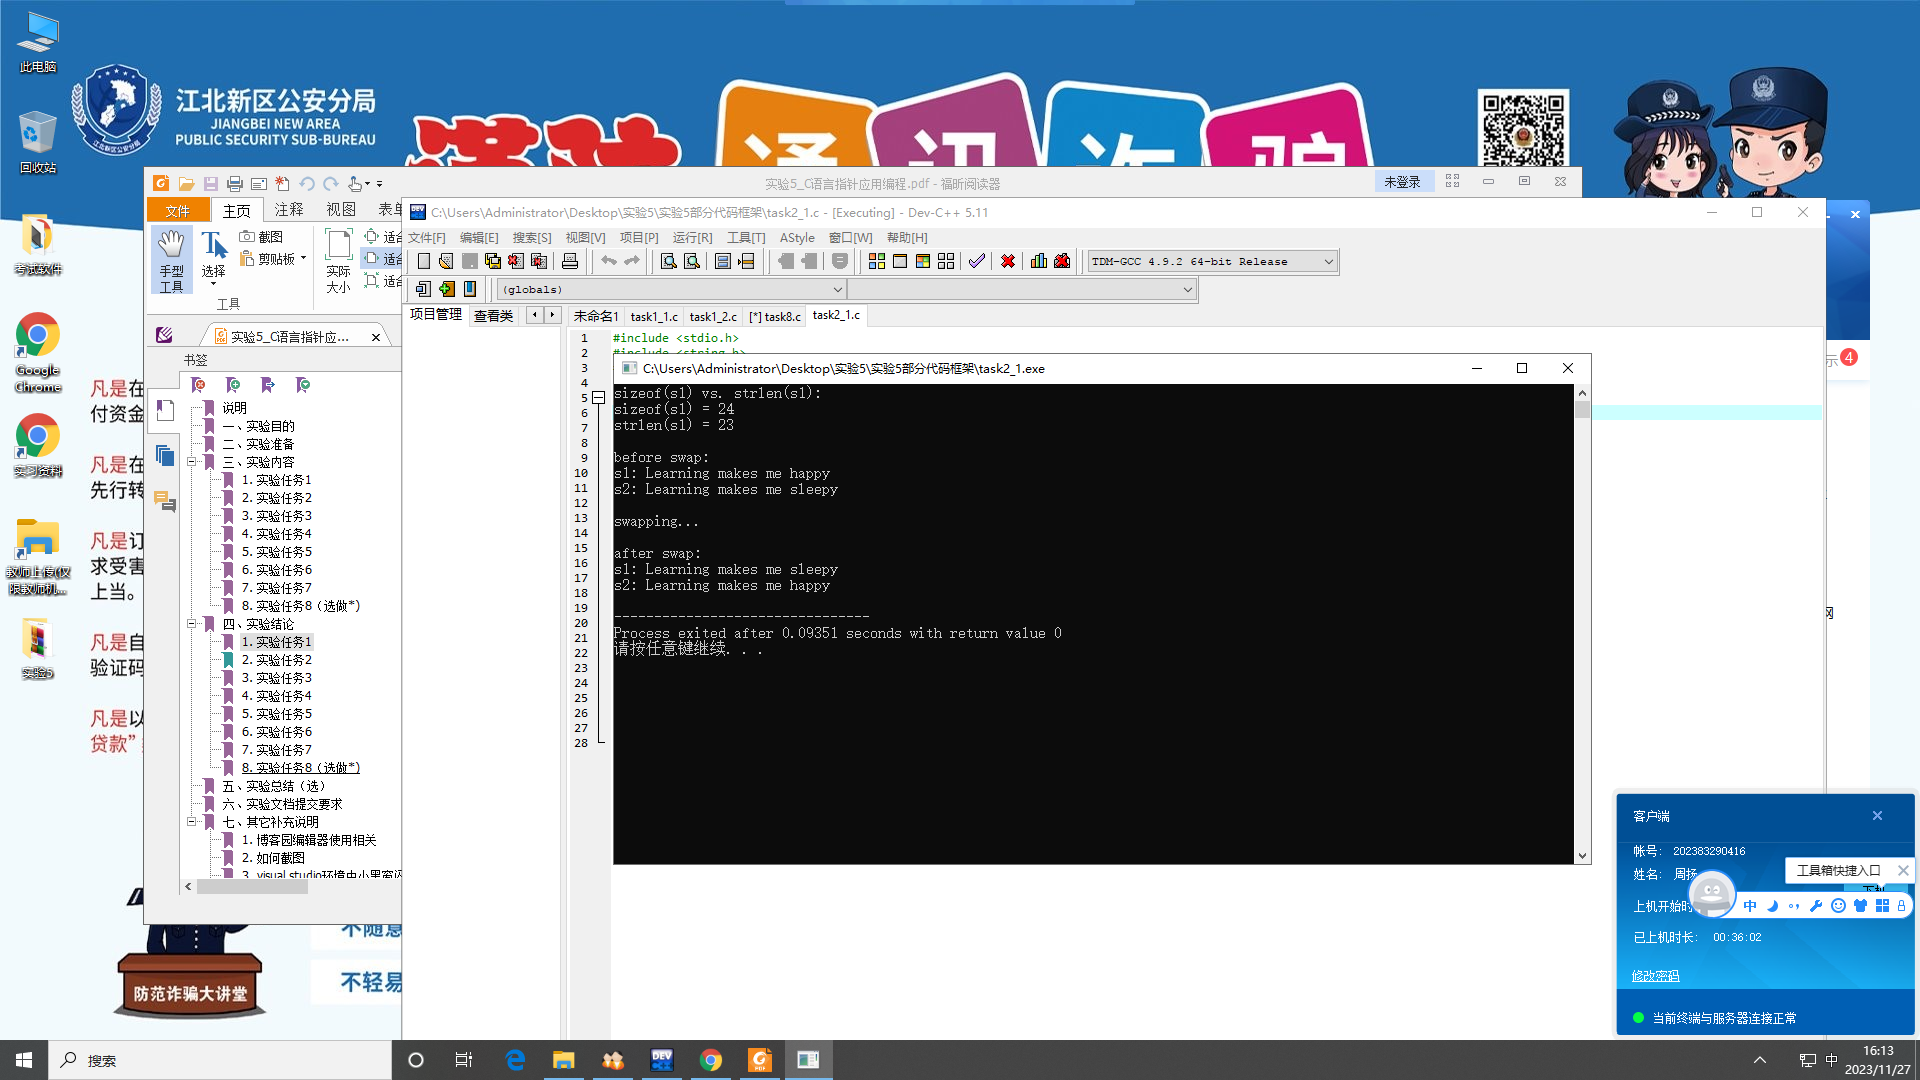The image size is (1920, 1080).
Task: Collapse the 三、实验内容 bookmark node
Action: [x=191, y=462]
